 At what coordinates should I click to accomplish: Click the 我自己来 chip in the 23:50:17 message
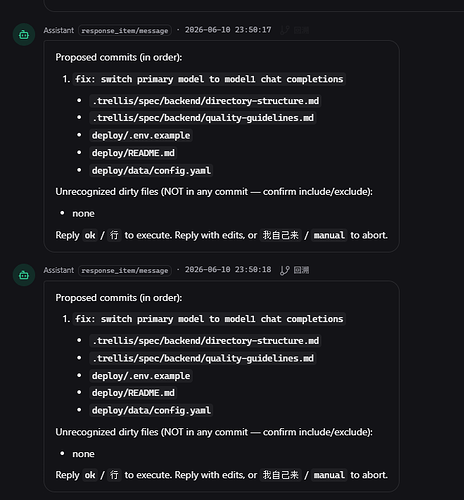[280, 235]
